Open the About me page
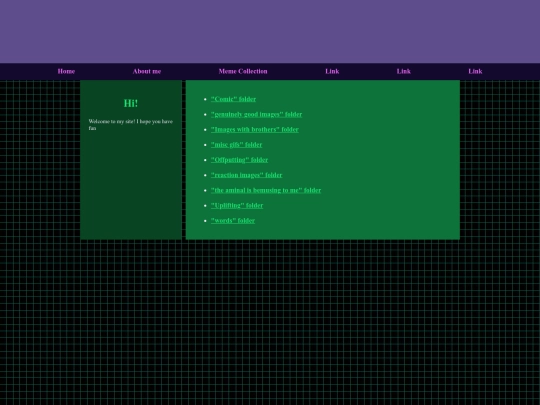Screen dimensions: 540x405 point(147,71)
